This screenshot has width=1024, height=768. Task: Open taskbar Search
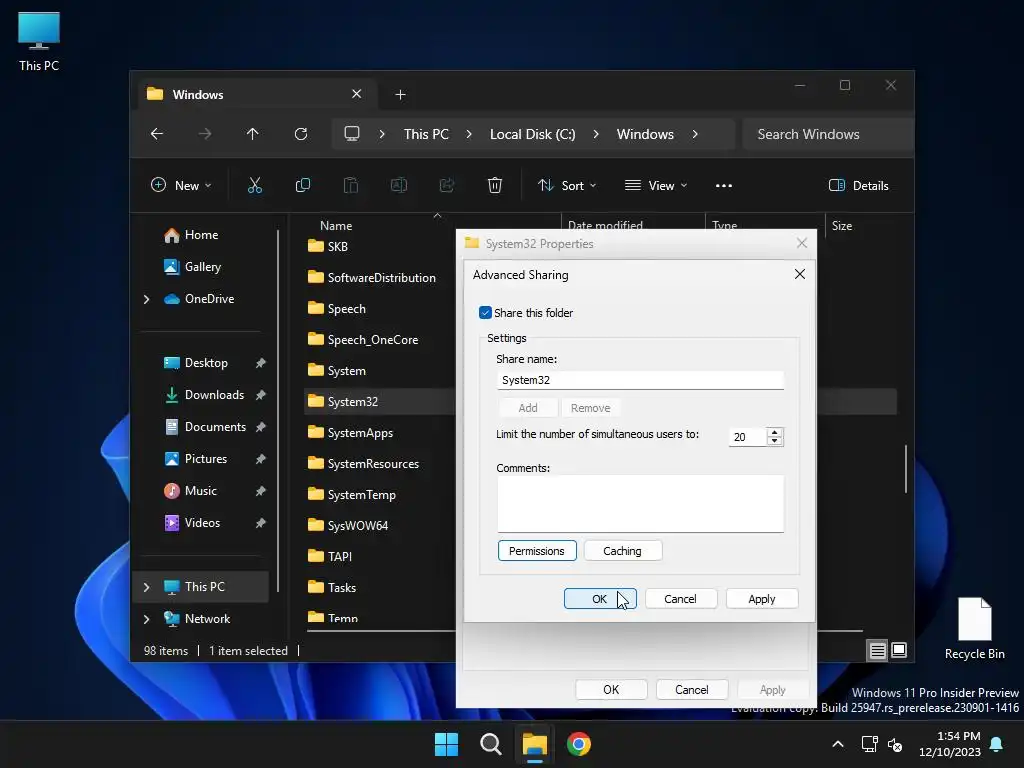tap(490, 744)
